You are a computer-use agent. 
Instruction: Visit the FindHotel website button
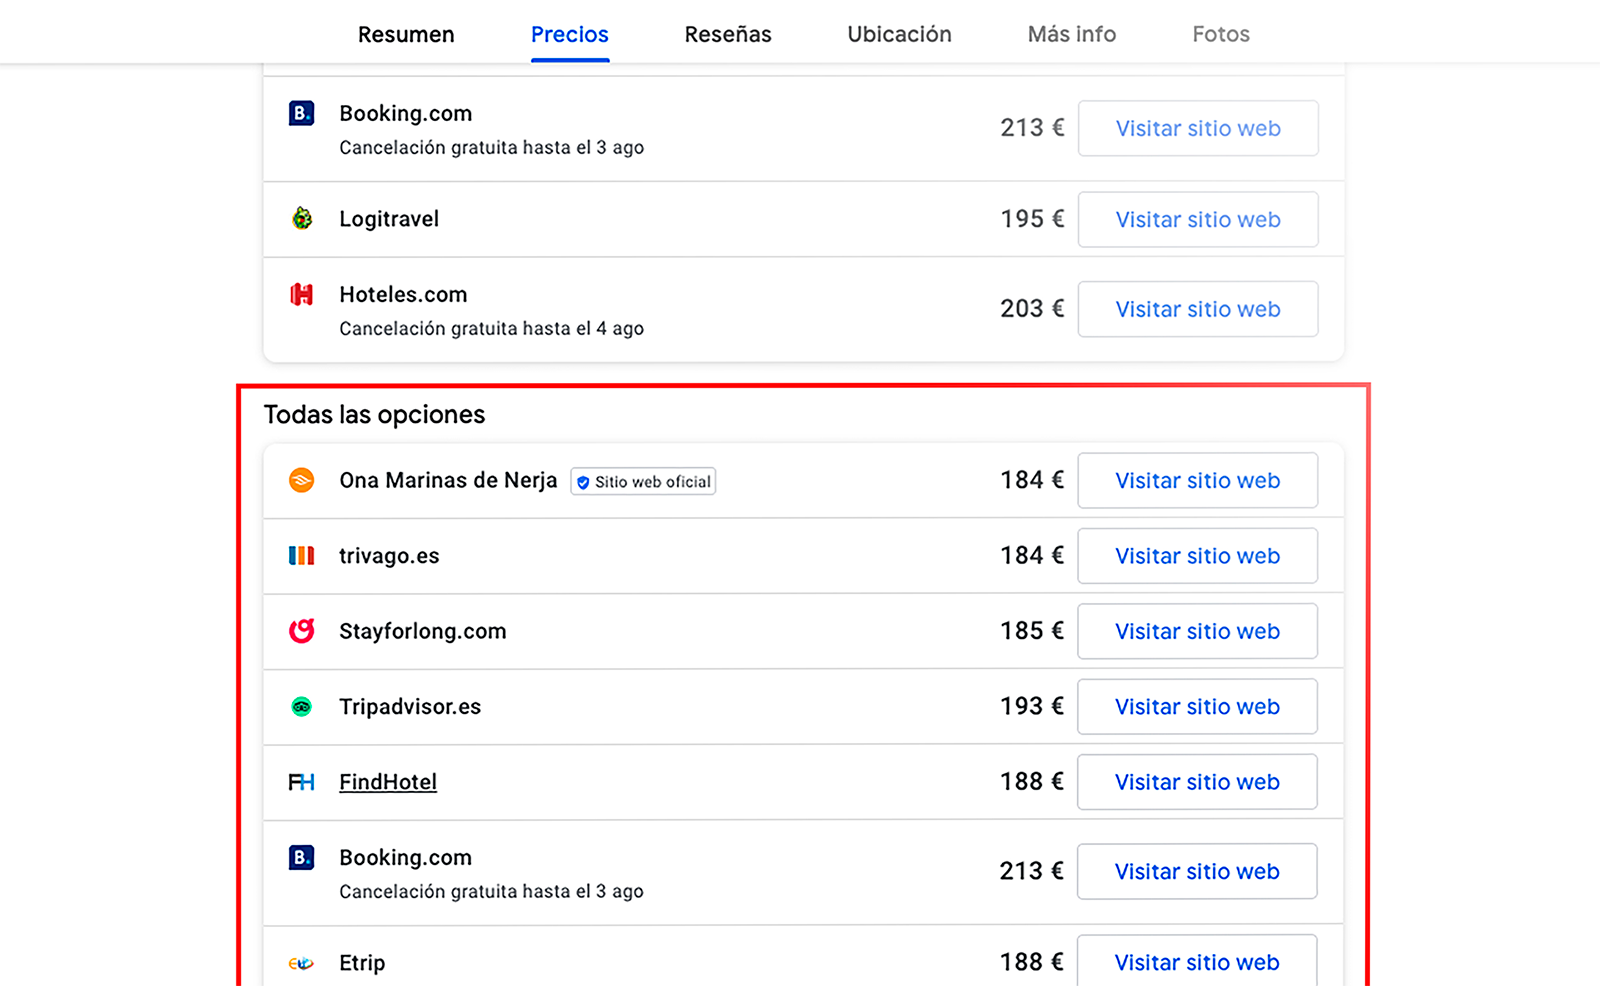(1198, 781)
